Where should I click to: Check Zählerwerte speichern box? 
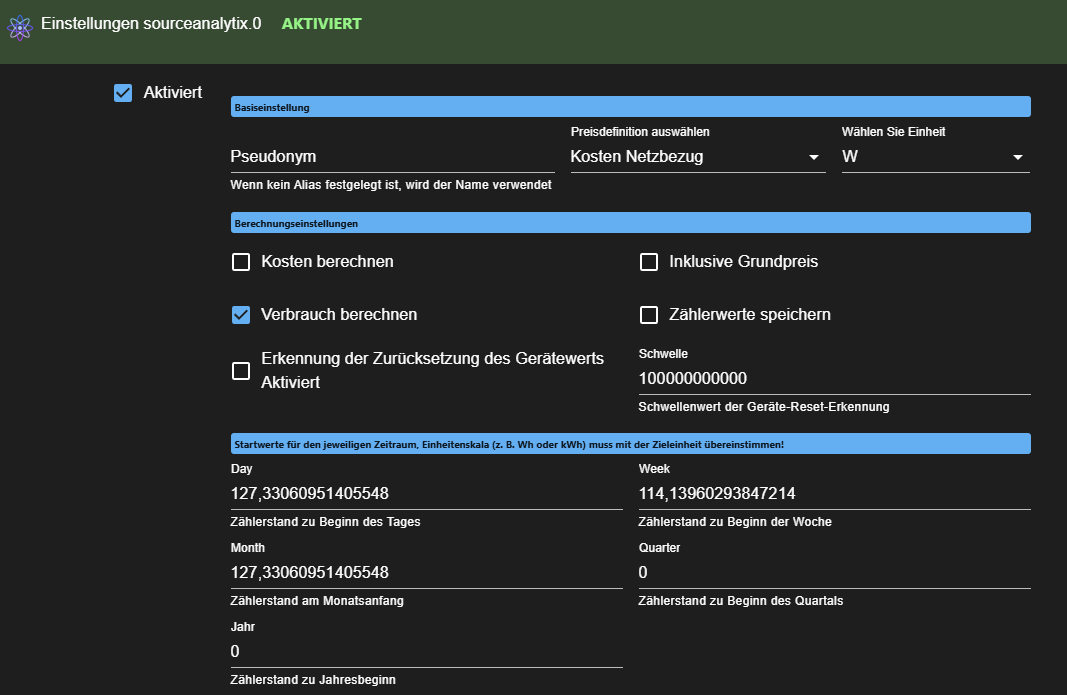click(649, 315)
